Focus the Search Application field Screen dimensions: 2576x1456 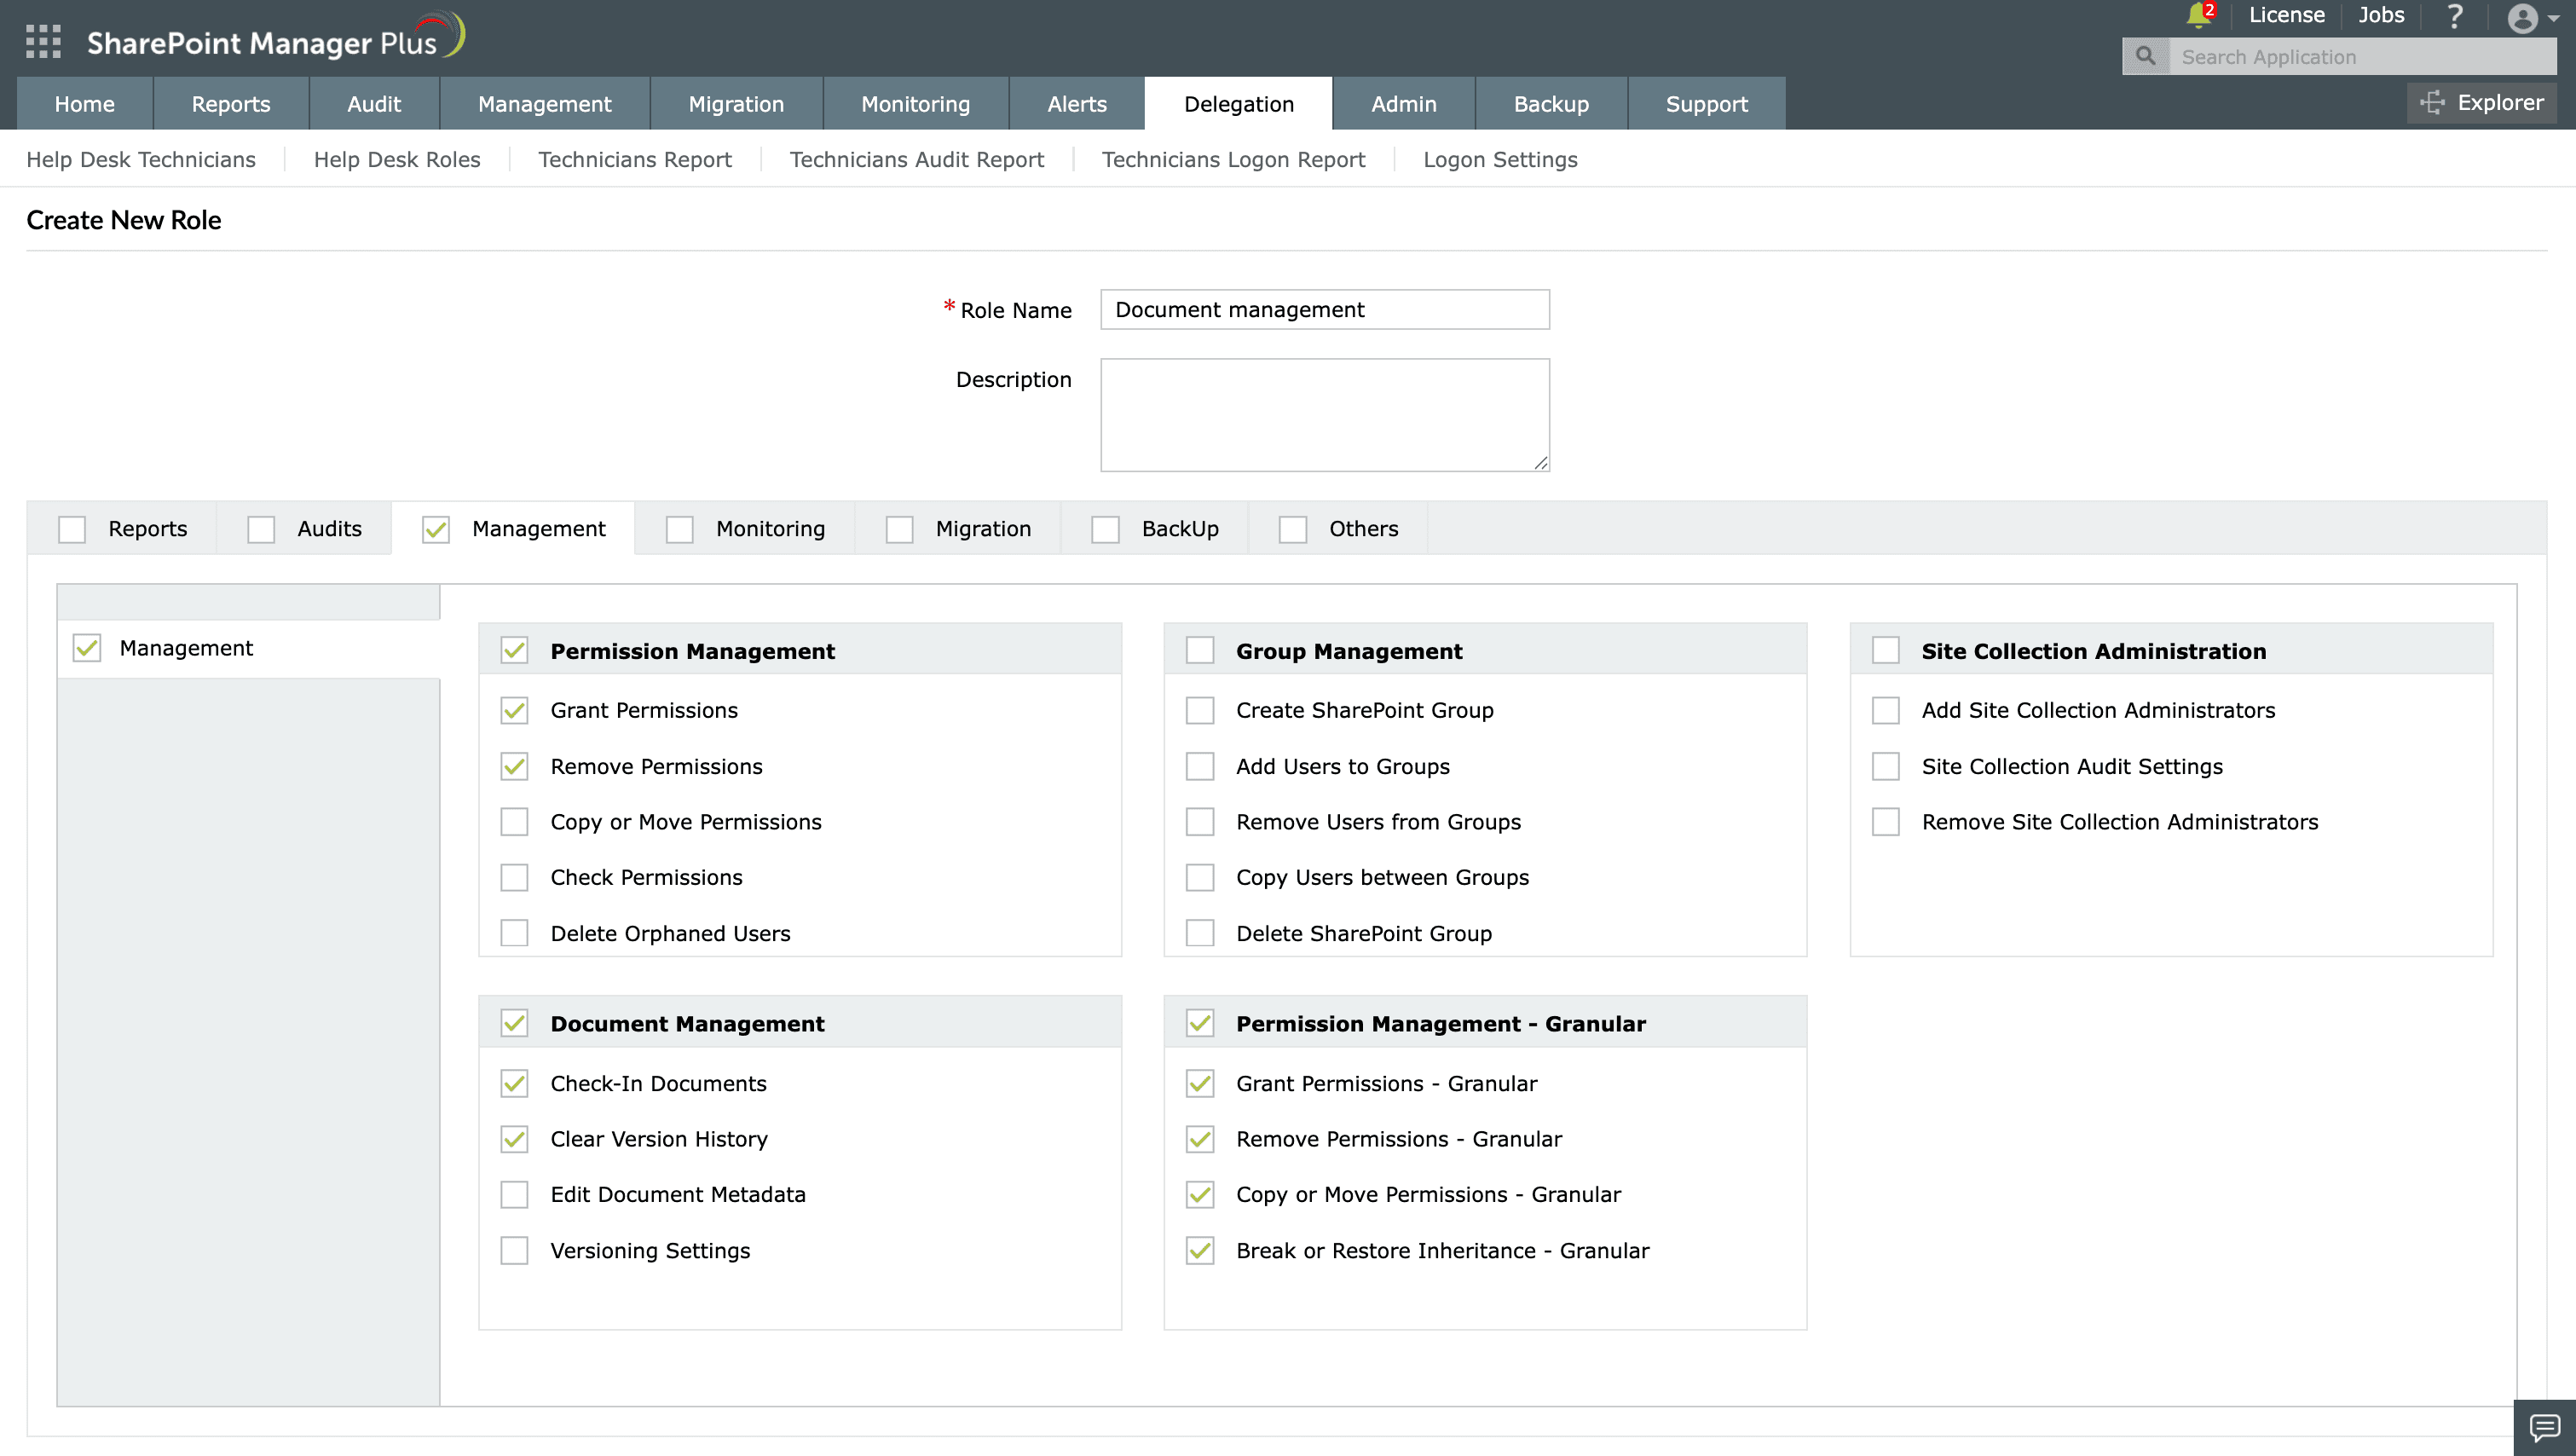tap(2362, 56)
